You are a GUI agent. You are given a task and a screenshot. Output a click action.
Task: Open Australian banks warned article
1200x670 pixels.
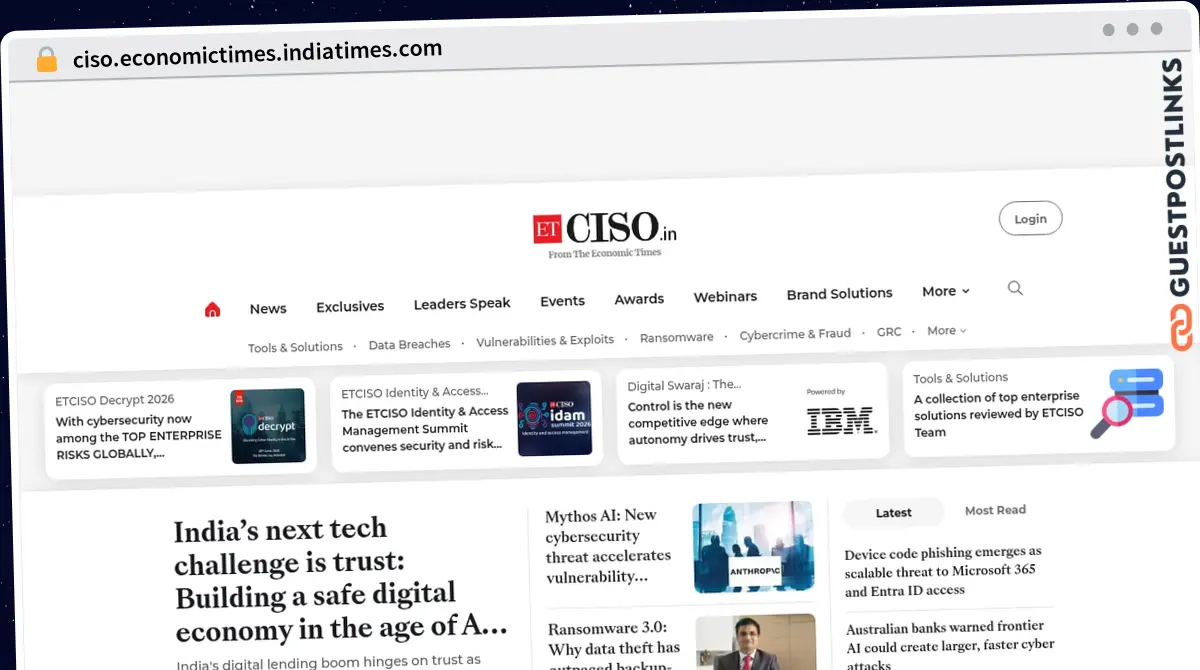[x=950, y=646]
